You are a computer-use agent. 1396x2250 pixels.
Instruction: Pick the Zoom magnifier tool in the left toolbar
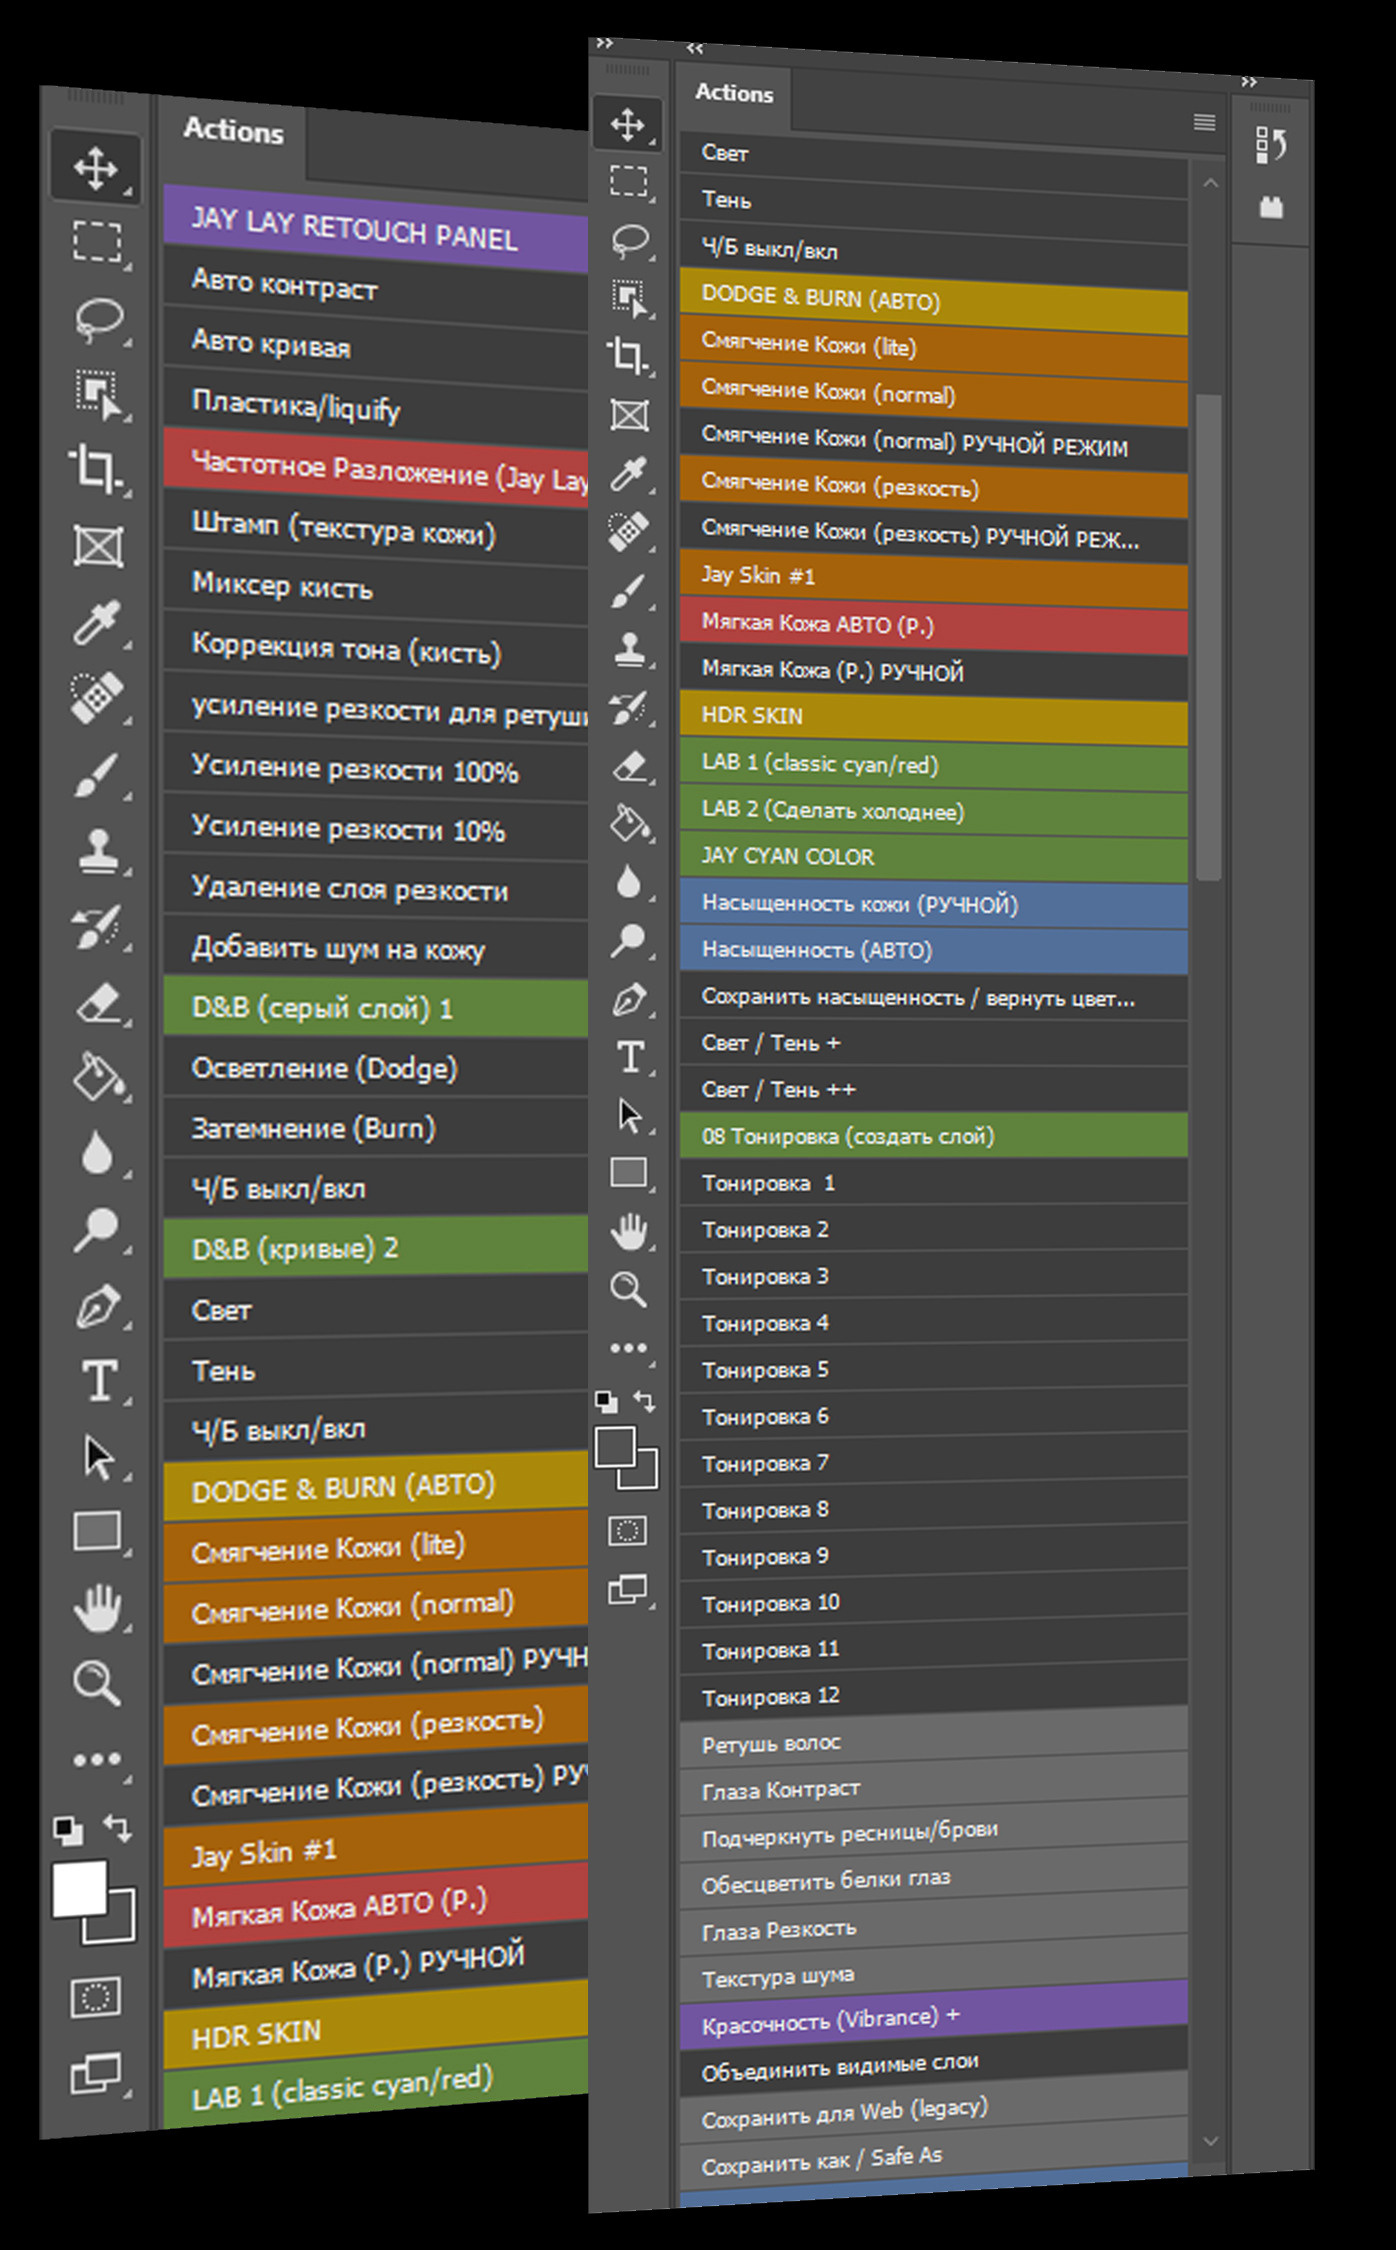[97, 1682]
